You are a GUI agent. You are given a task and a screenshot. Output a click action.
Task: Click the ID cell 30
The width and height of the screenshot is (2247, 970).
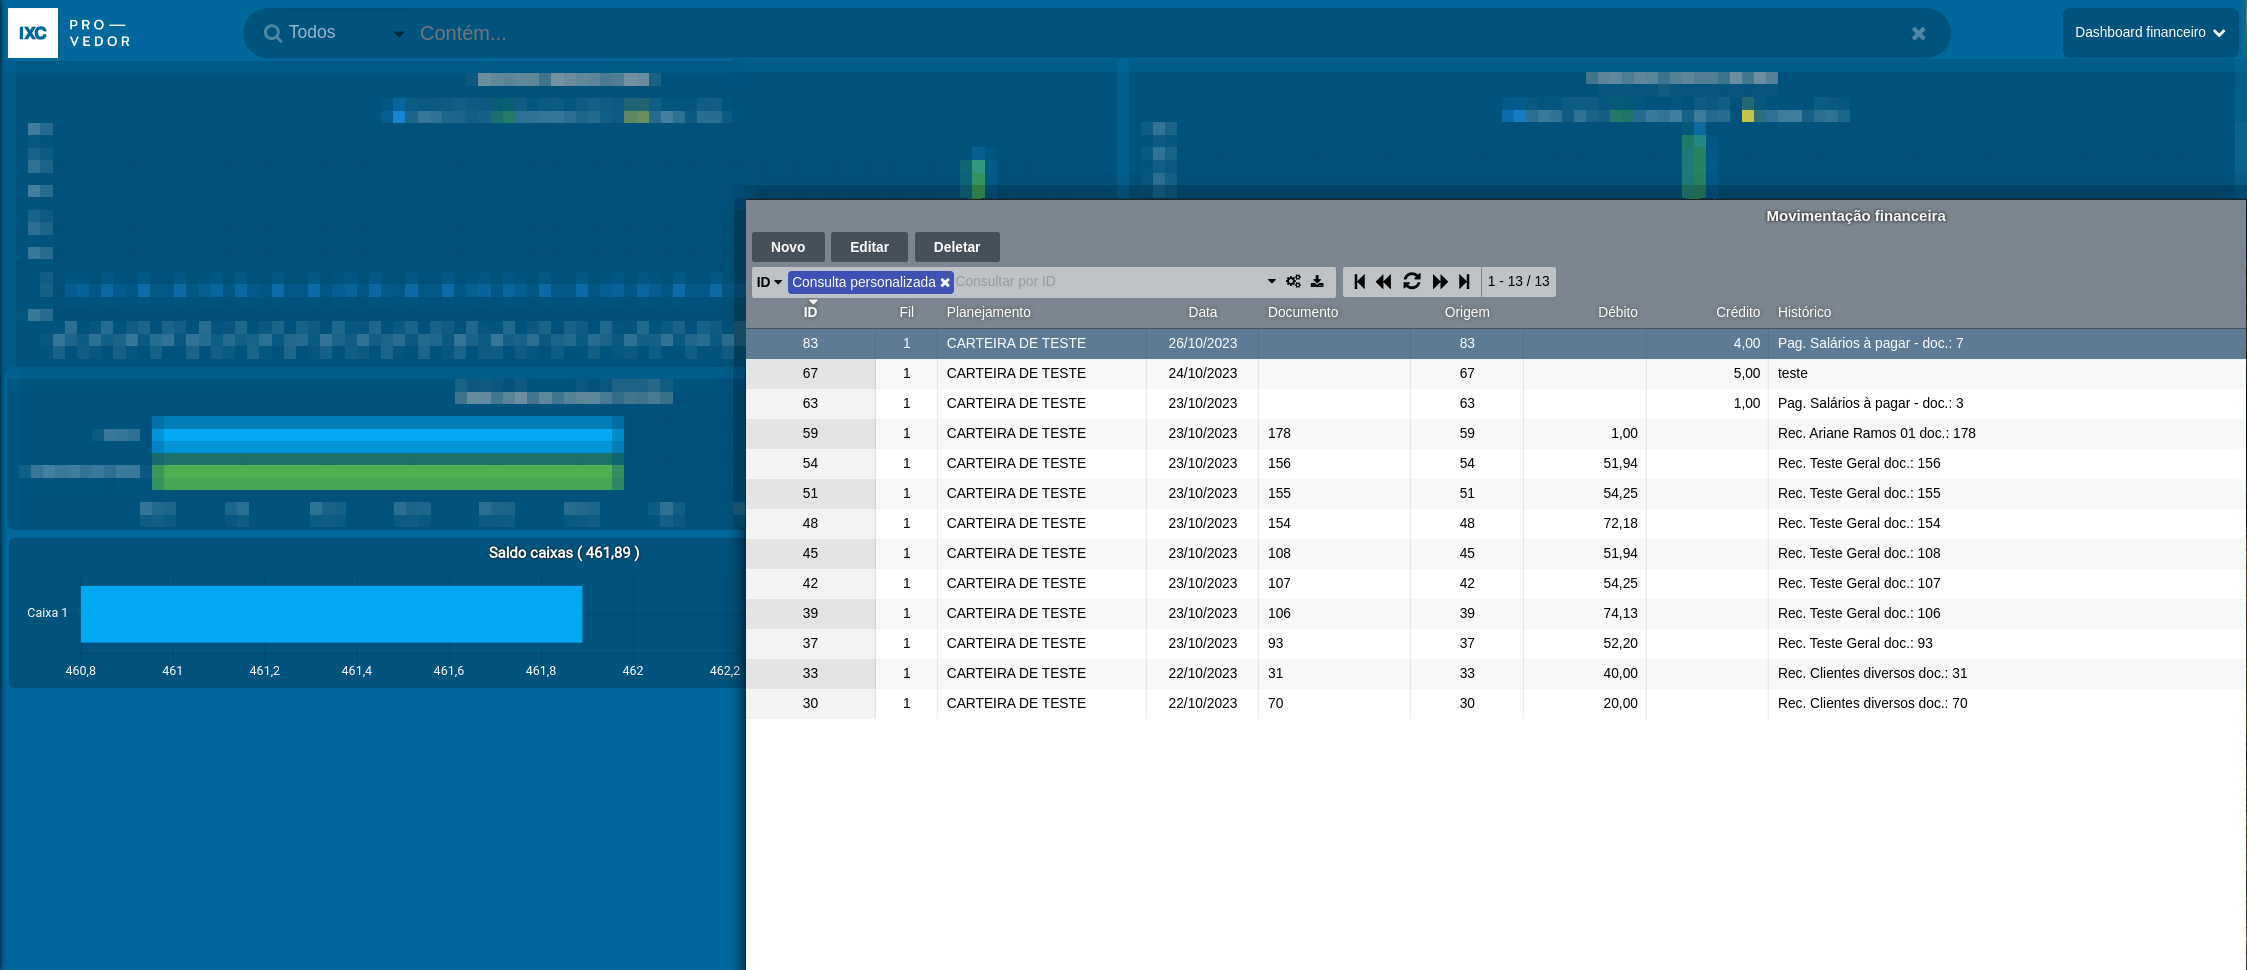pos(810,703)
